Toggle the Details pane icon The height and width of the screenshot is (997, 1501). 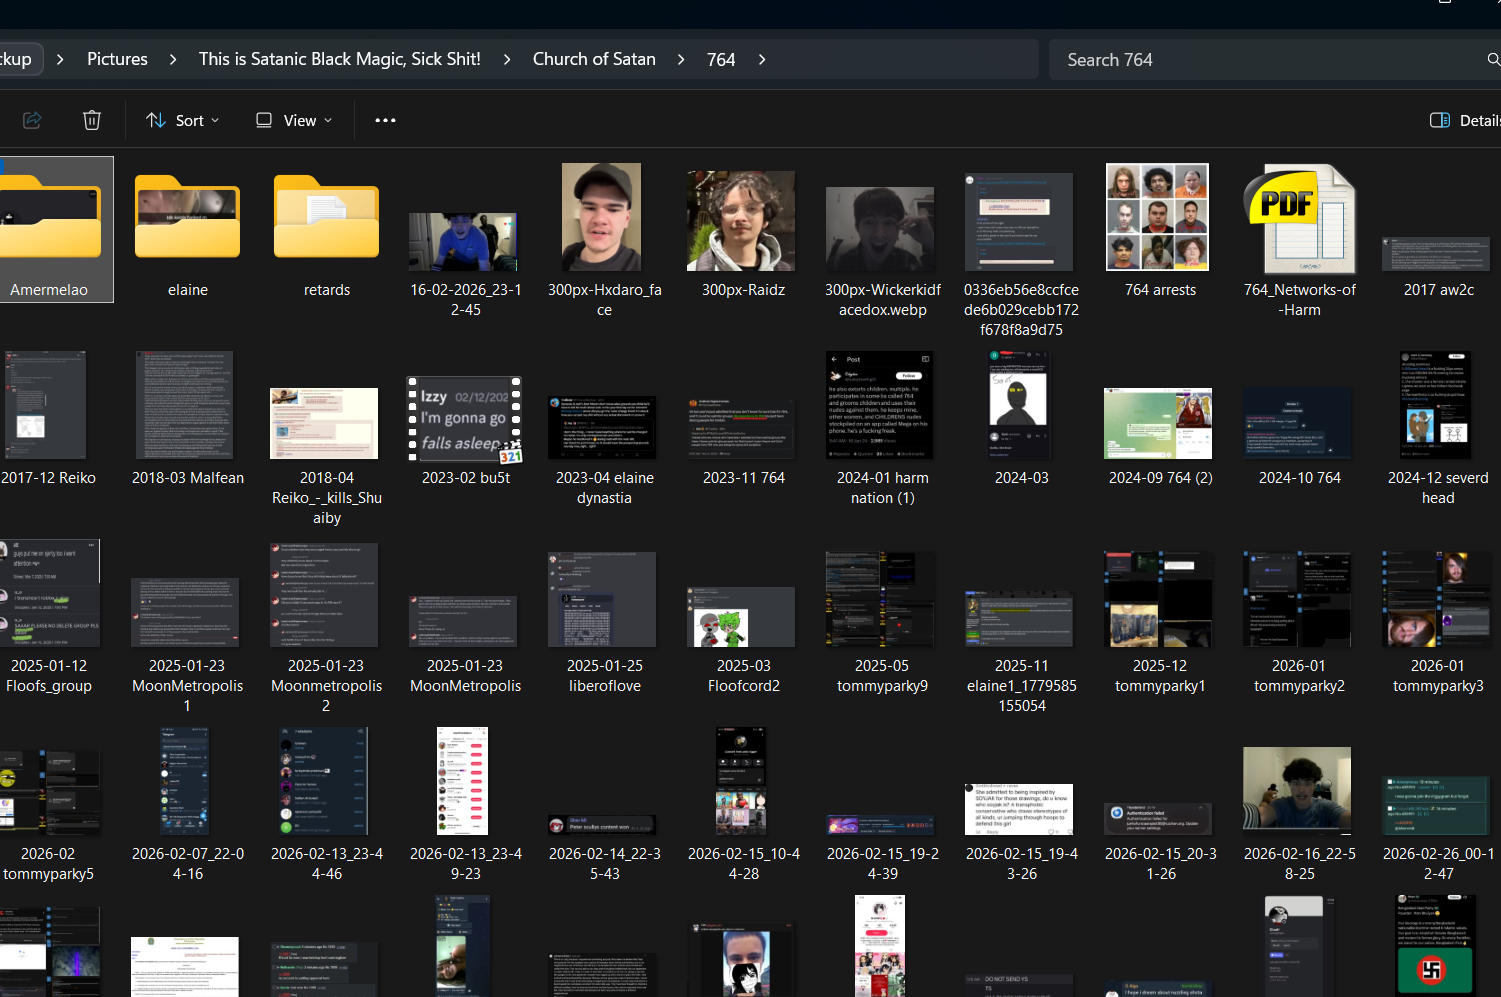coord(1440,120)
